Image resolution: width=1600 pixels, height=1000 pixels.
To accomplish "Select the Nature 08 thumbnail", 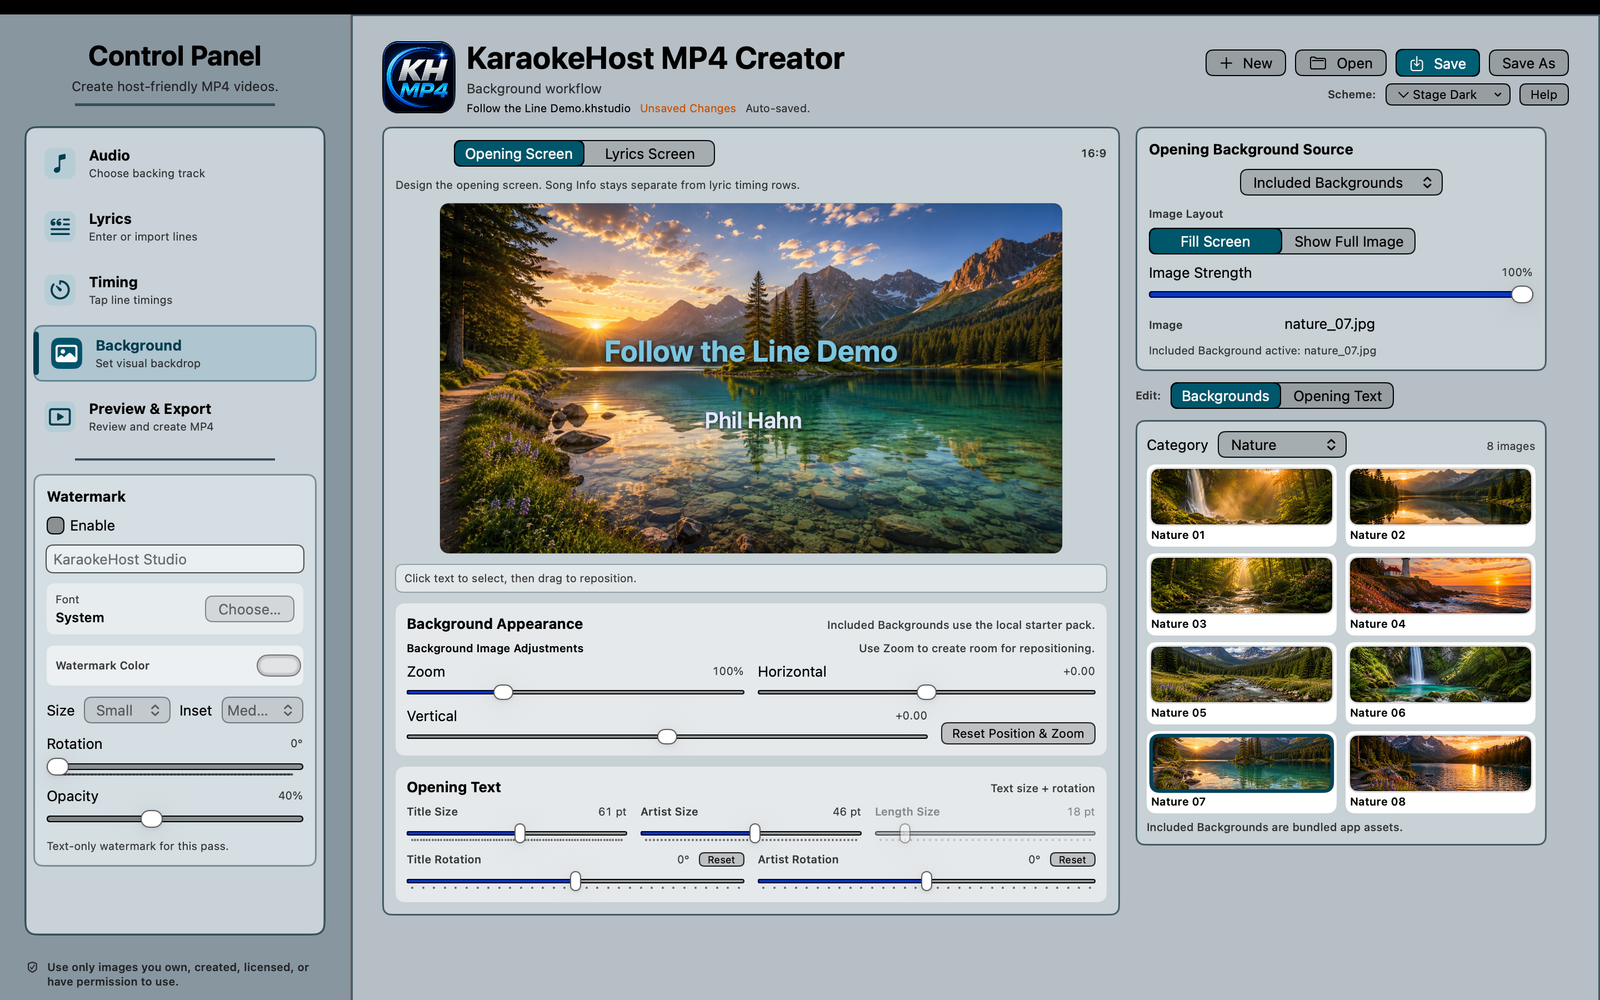I will pyautogui.click(x=1440, y=763).
